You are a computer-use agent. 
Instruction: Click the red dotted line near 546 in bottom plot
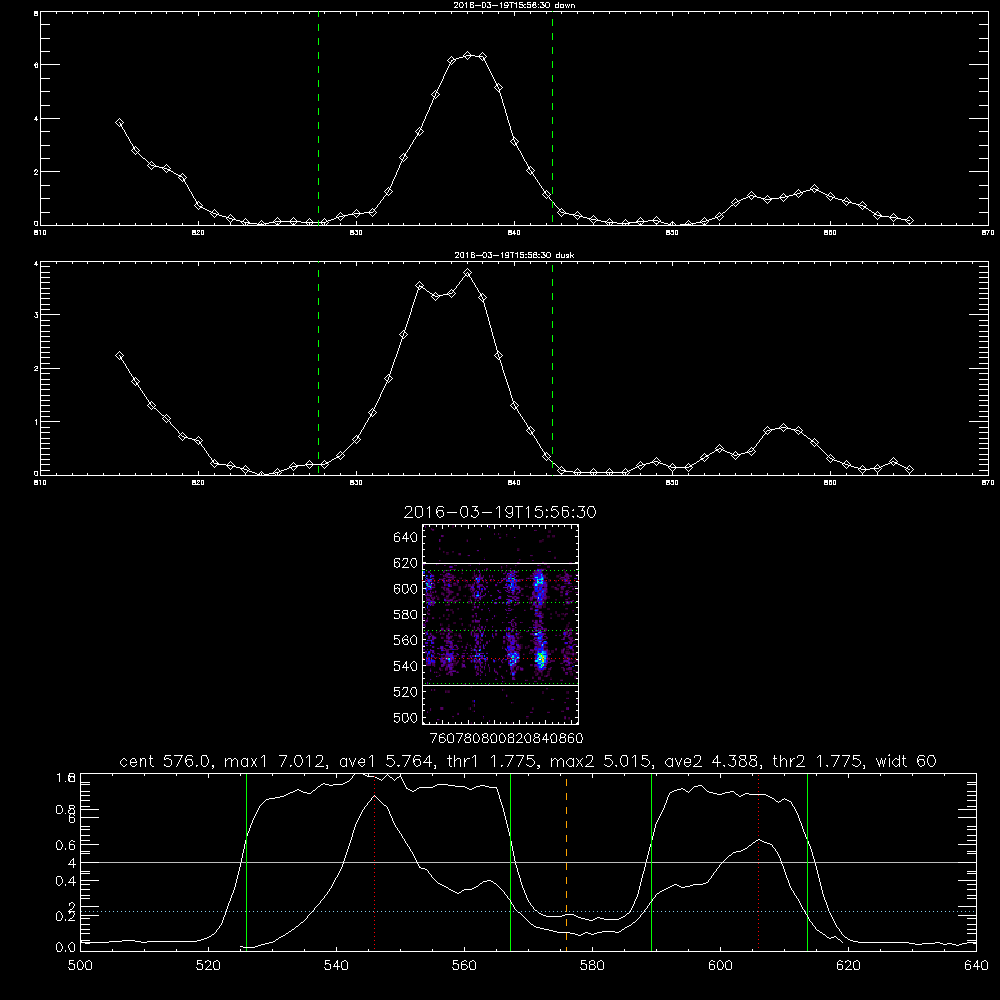point(374,862)
